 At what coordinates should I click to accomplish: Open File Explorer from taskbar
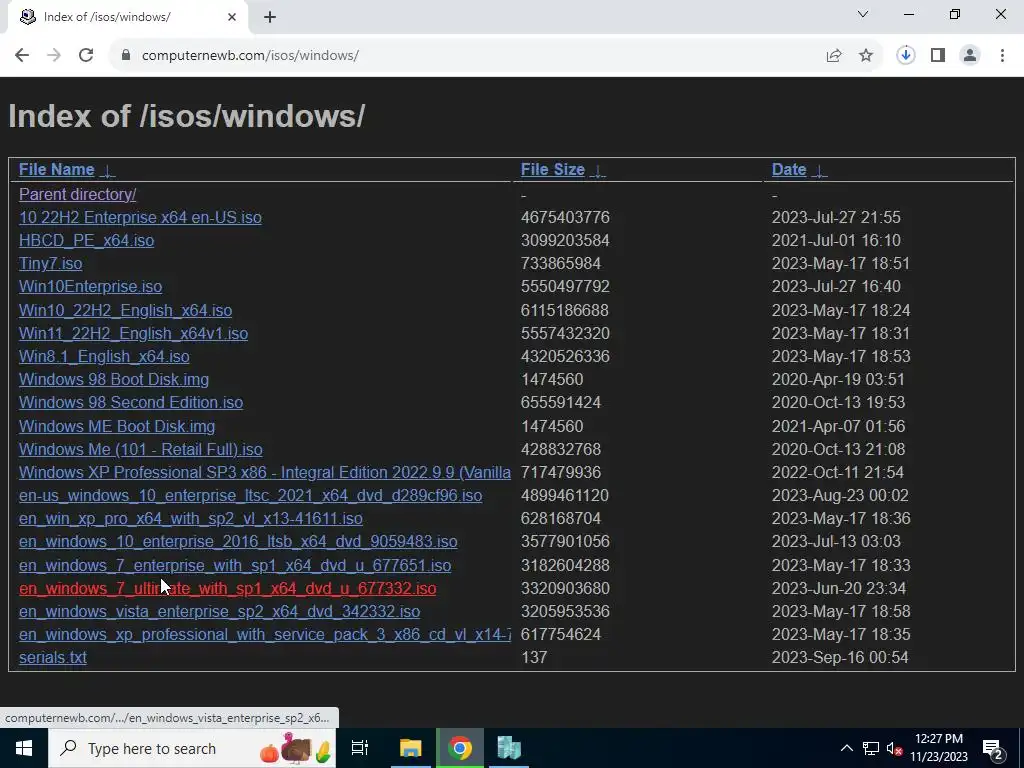(411, 748)
